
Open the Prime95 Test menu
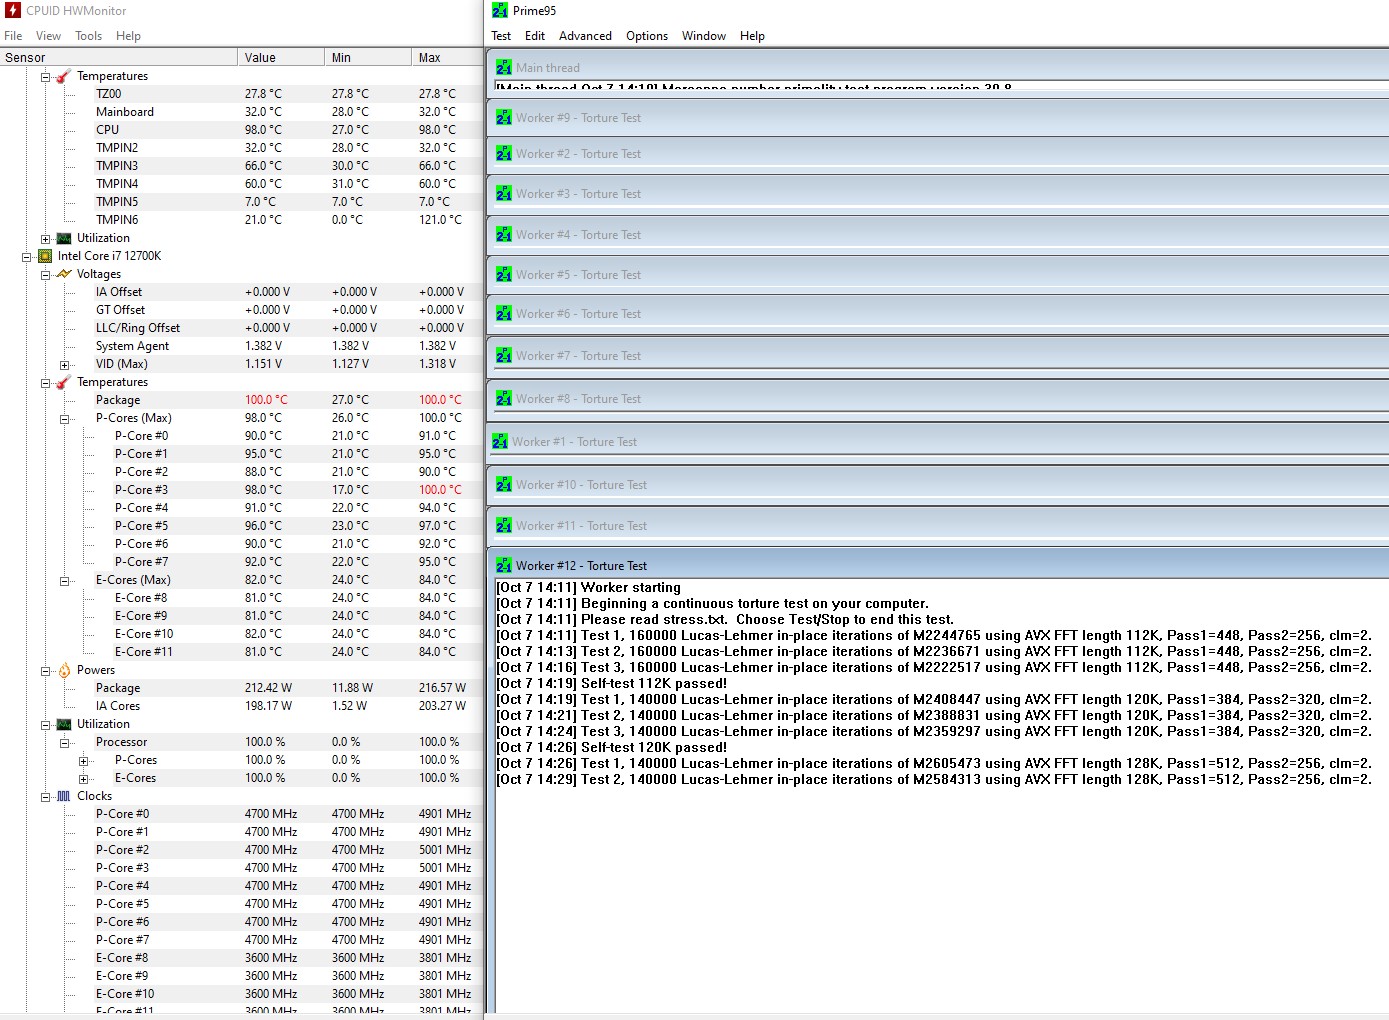(501, 36)
